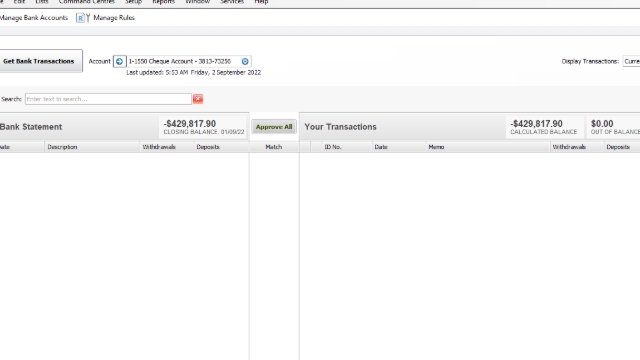Click the Last updated timestamp text

[193, 73]
